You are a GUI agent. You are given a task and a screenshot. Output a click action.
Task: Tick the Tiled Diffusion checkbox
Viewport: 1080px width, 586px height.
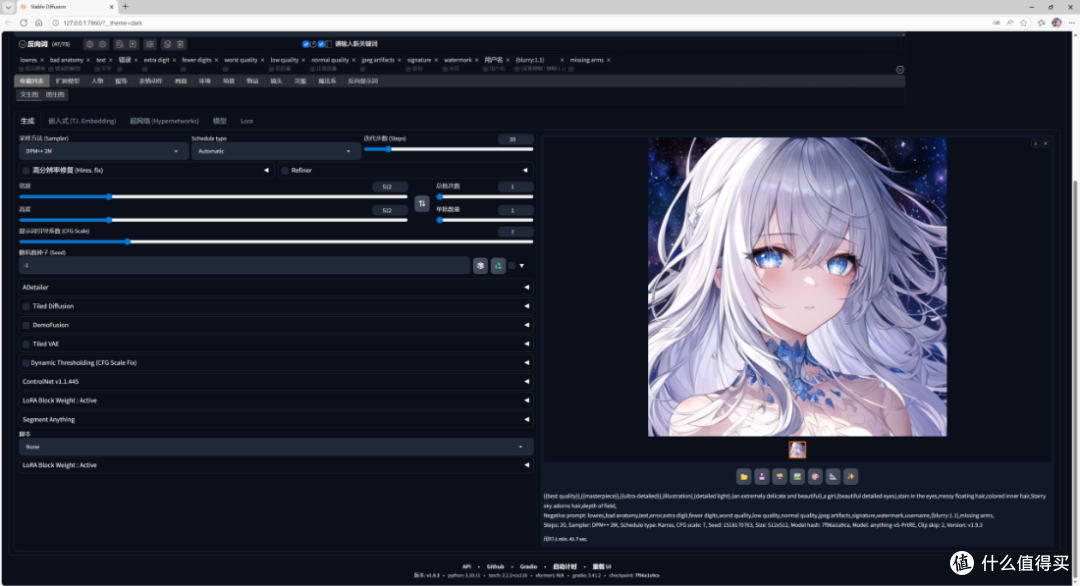point(26,306)
